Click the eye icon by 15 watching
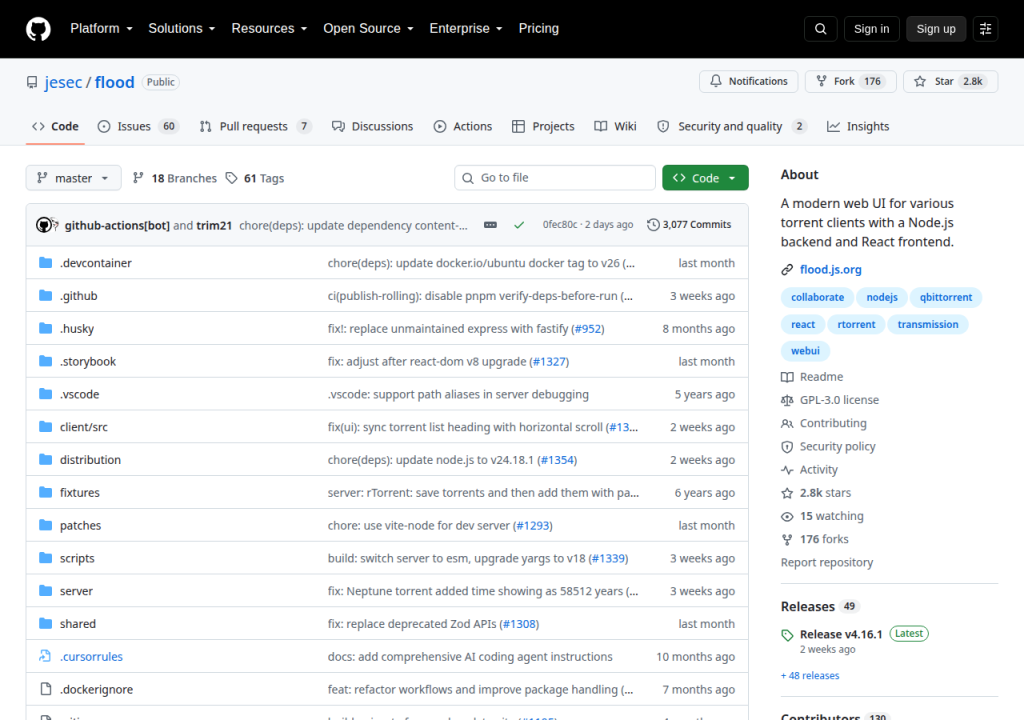1024x720 pixels. coord(787,516)
